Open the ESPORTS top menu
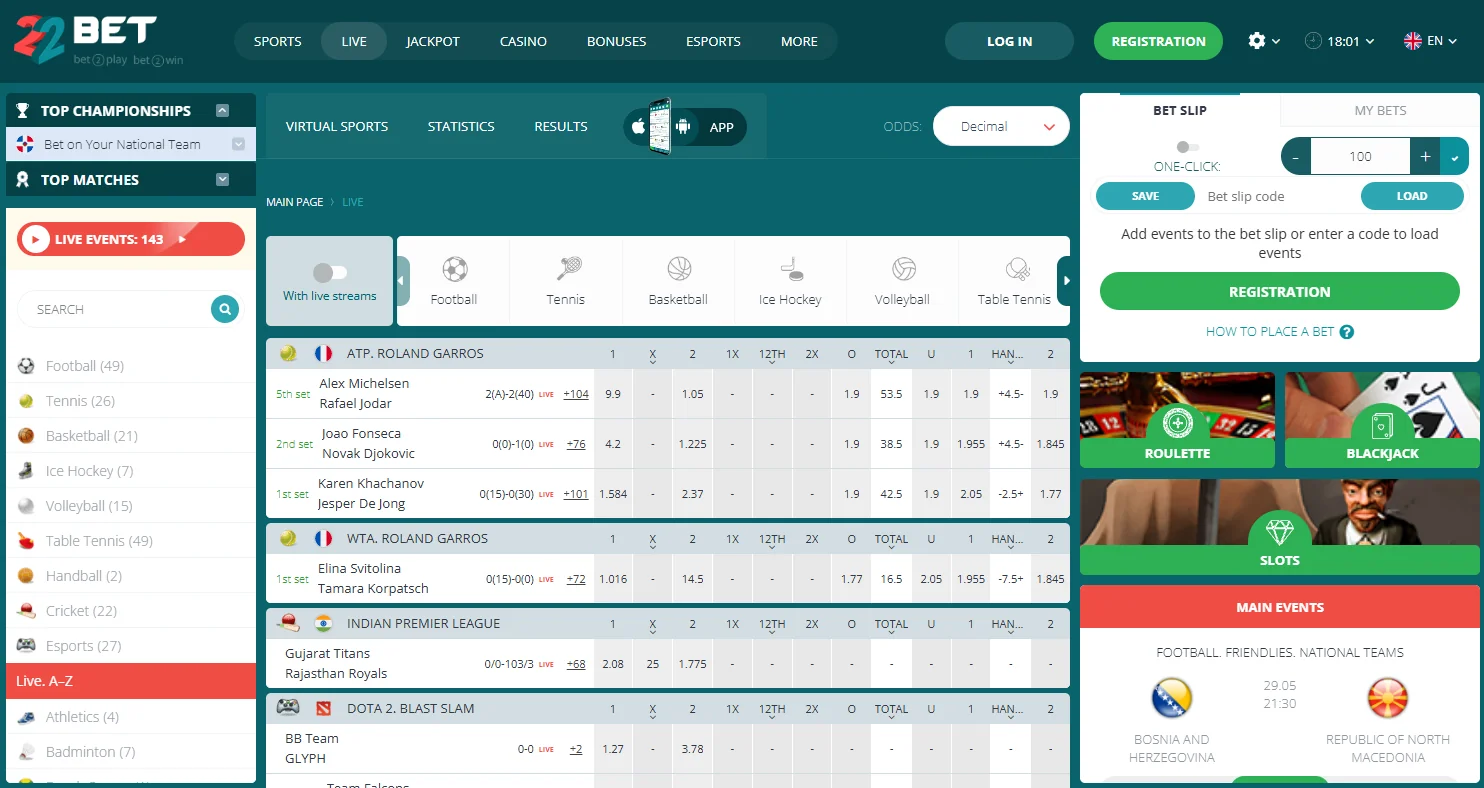1484x788 pixels. [713, 41]
